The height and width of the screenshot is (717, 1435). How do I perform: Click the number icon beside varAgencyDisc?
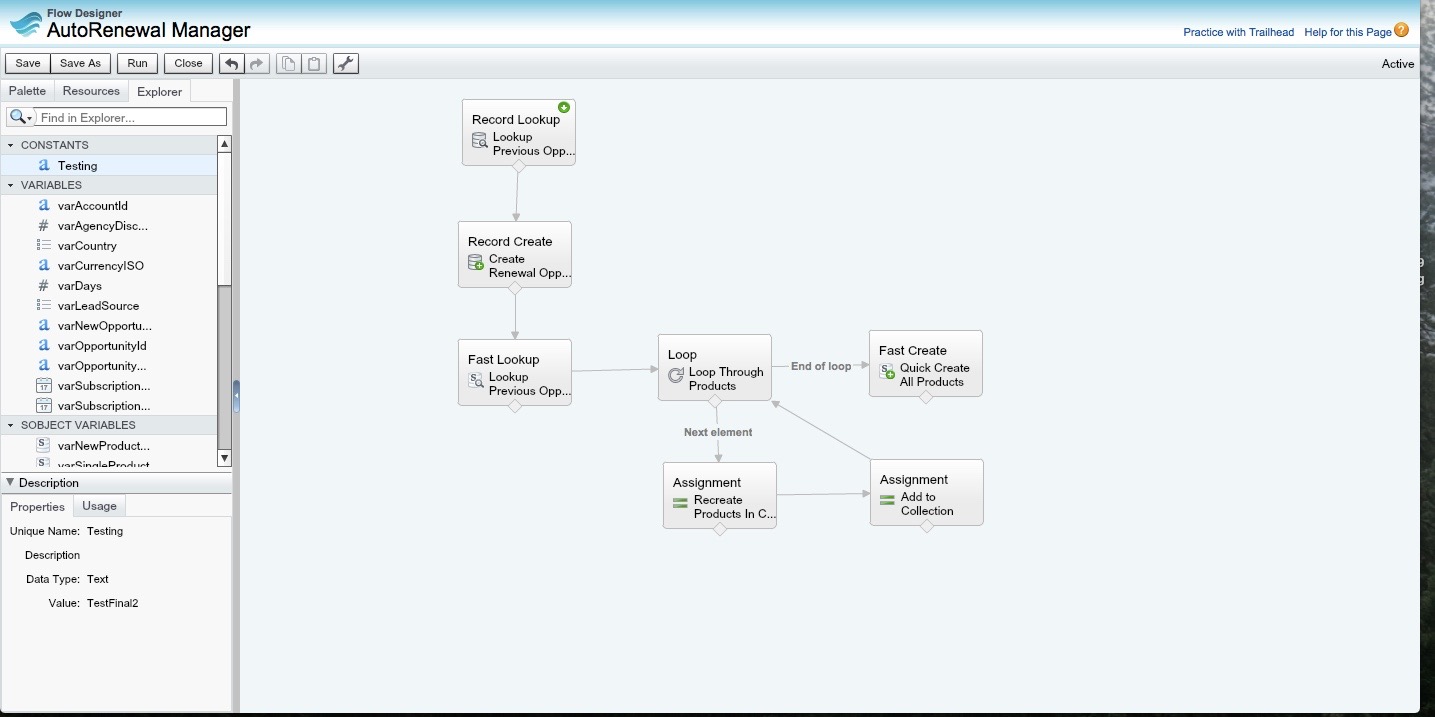[x=43, y=226]
